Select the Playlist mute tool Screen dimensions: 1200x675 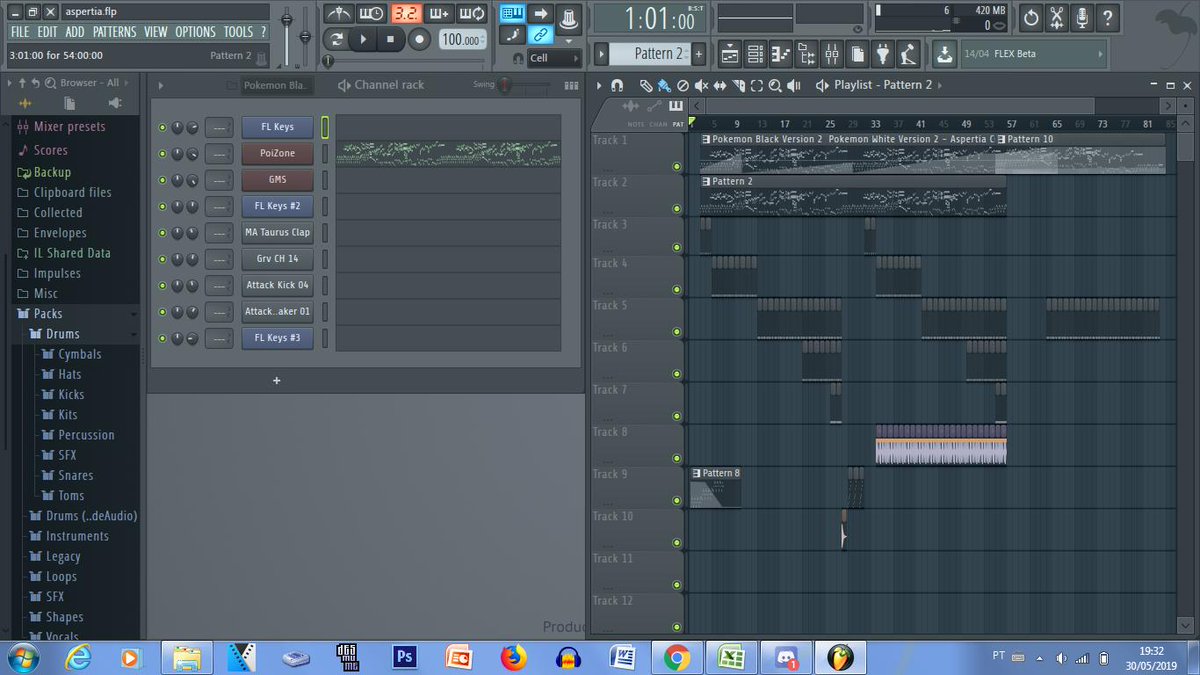(701, 85)
